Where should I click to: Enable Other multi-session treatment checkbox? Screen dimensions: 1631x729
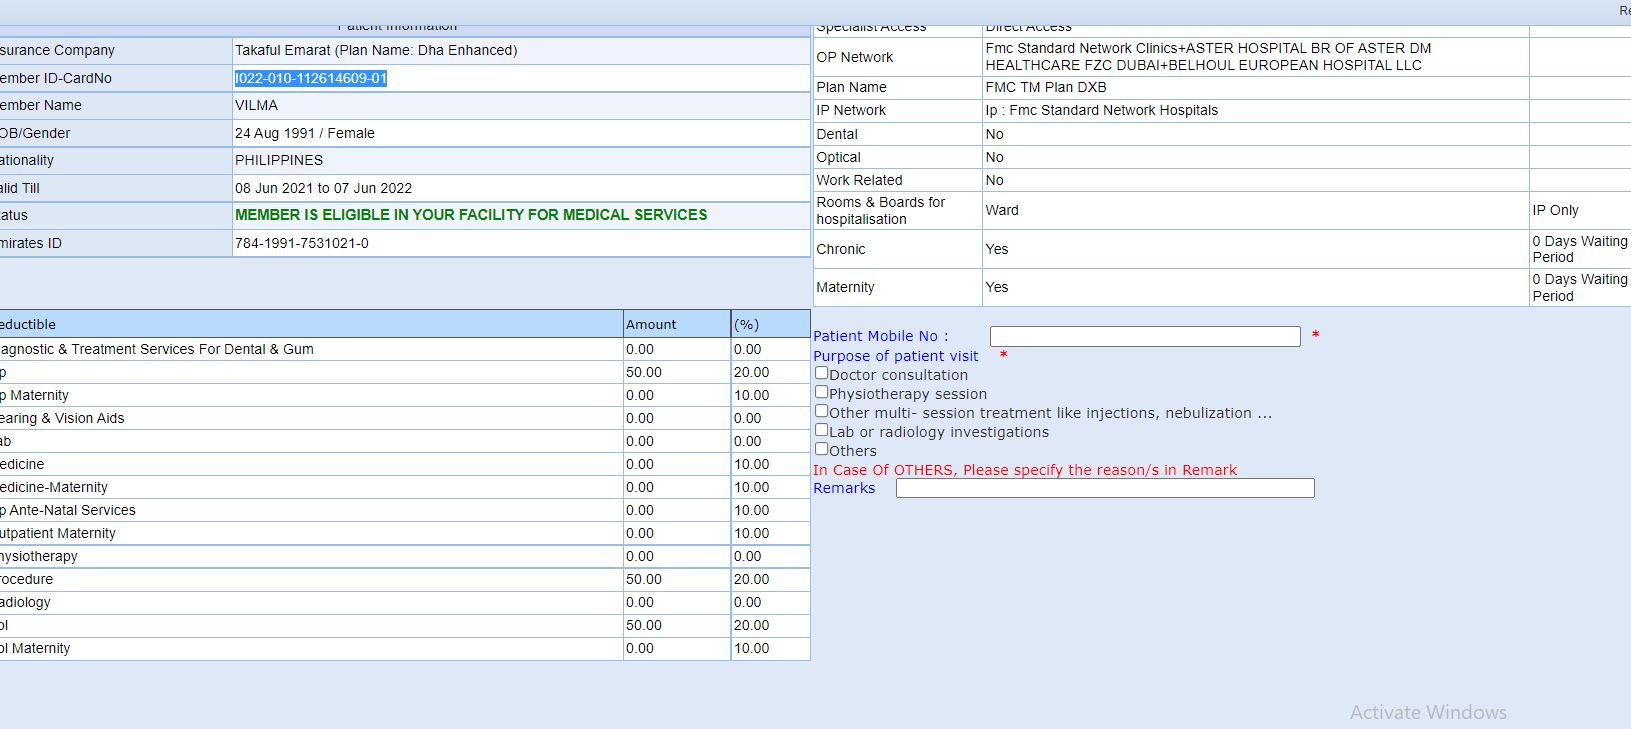[821, 411]
